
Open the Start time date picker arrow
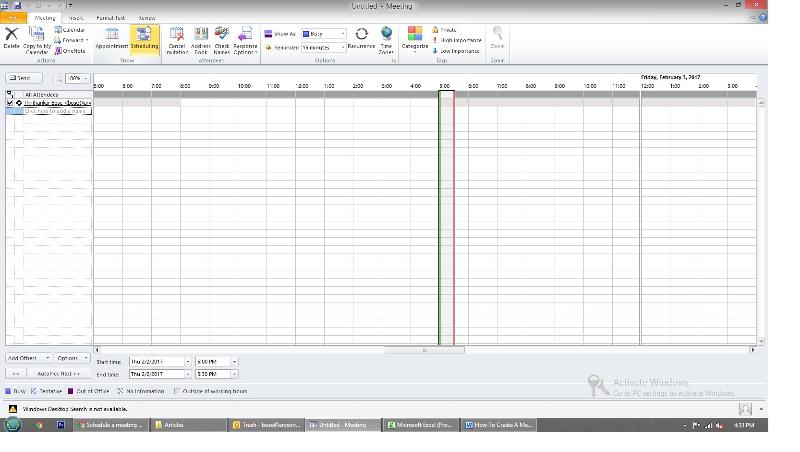[188, 361]
